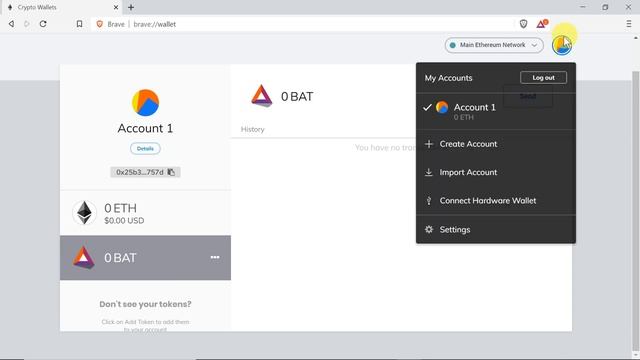Open Settings from the accounts menu
Image resolution: width=640 pixels, height=360 pixels.
[x=496, y=229]
